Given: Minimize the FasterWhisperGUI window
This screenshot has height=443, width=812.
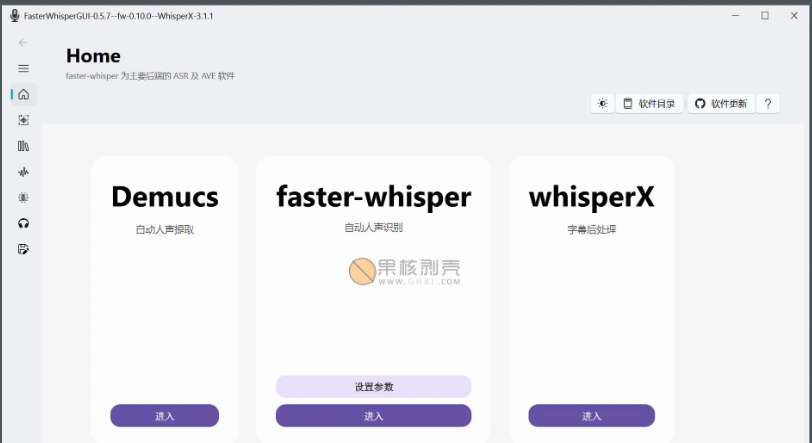Looking at the screenshot, I should tap(735, 16).
